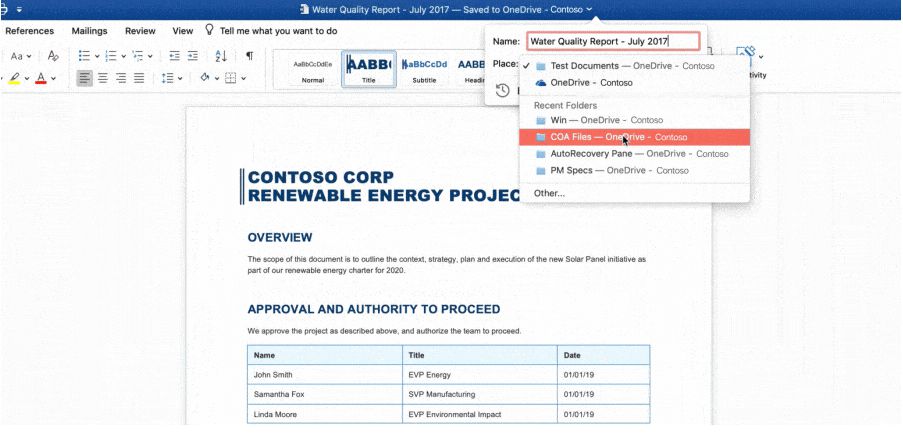
Task: Click the CONTOSO CORP title text
Action: (x=321, y=177)
